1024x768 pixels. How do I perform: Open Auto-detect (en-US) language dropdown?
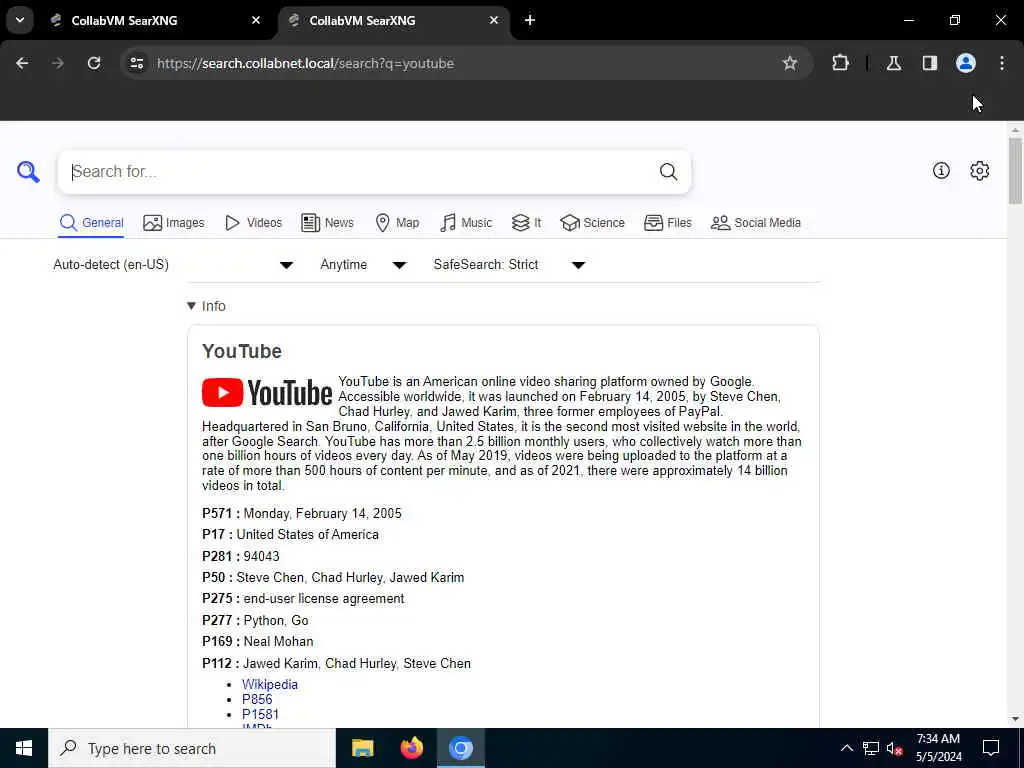click(x=174, y=264)
